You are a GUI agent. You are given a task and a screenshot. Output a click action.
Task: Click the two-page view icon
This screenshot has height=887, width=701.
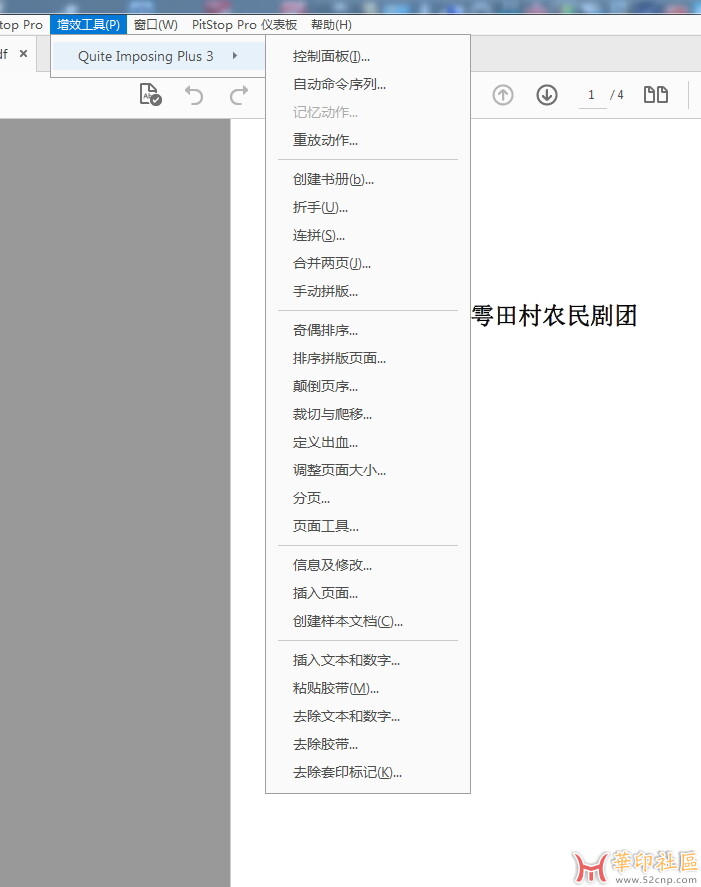(656, 95)
